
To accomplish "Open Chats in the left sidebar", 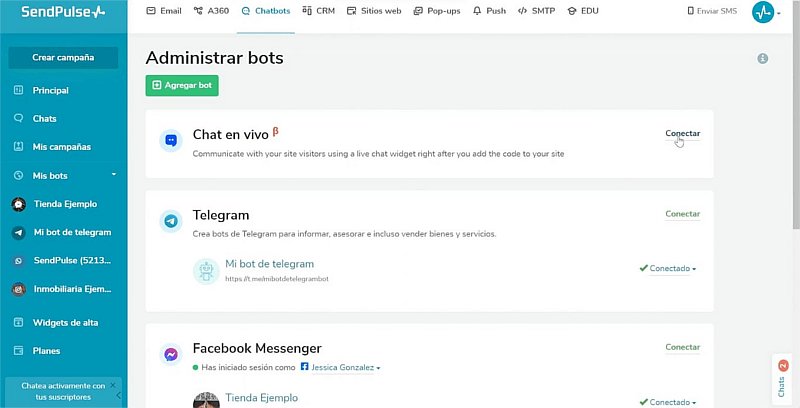I will tap(44, 118).
